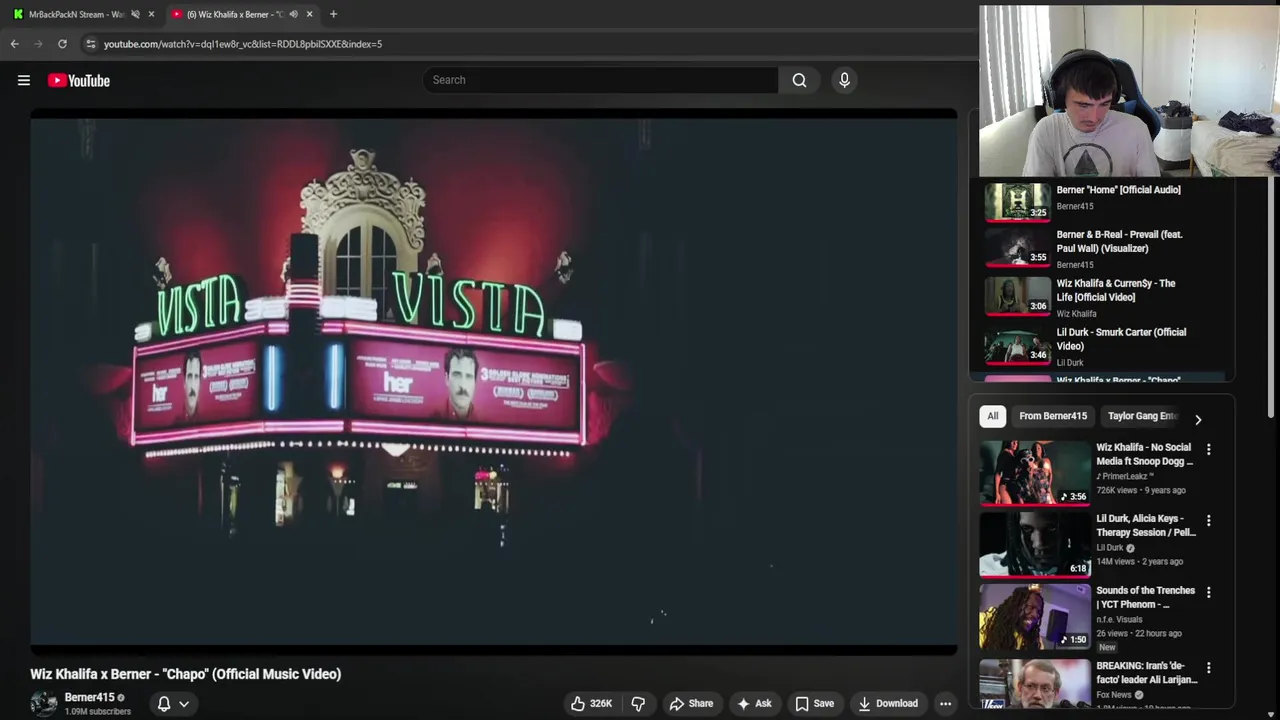Screen dimensions: 1280x720
Task: Click the video title Chapo (Official Music Video)
Action: click(185, 674)
